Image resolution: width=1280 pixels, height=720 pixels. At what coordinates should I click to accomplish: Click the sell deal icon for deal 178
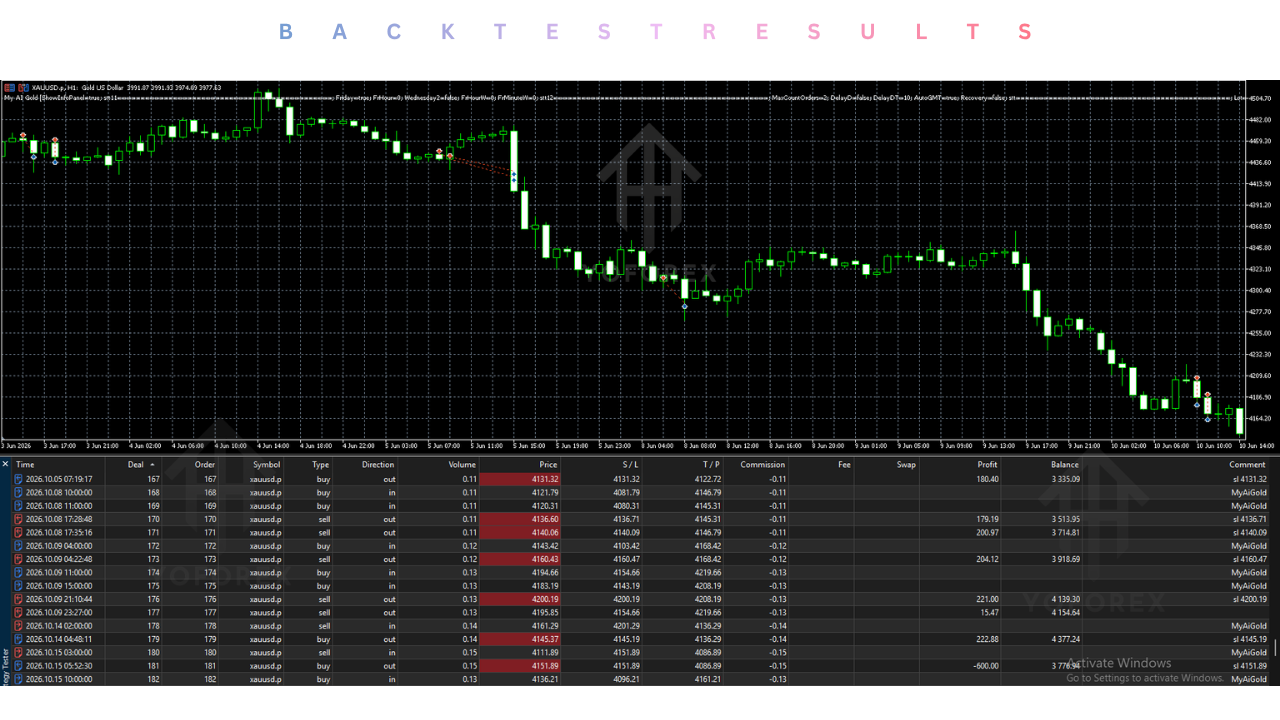[18, 625]
